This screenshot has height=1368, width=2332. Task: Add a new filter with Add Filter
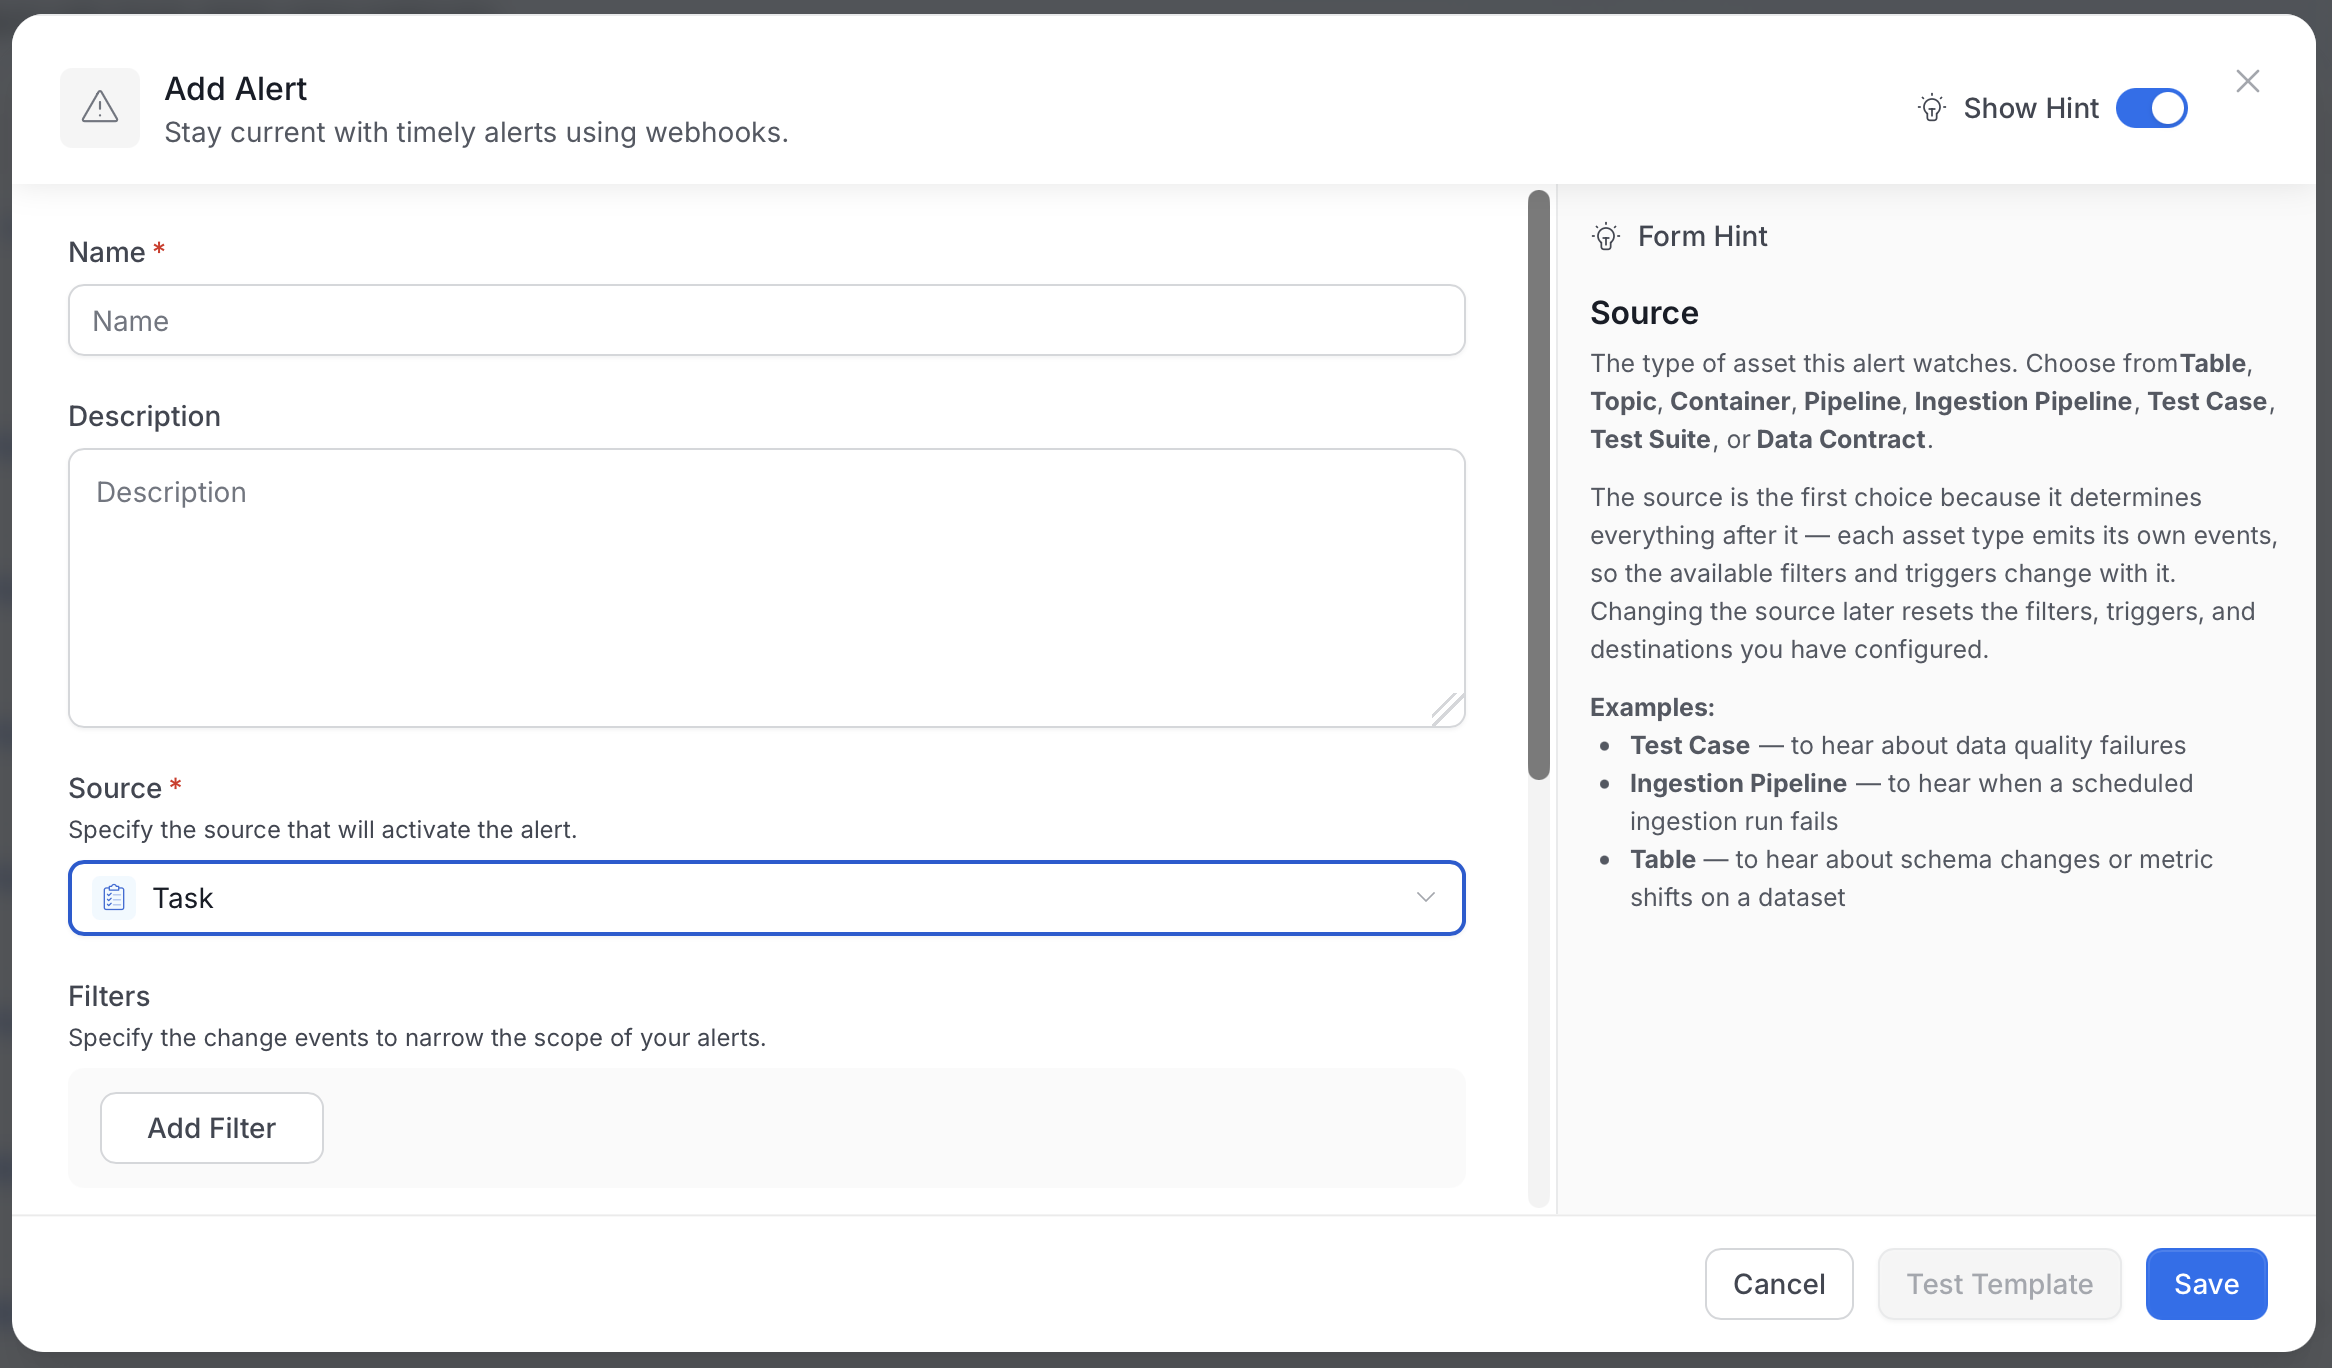[212, 1128]
